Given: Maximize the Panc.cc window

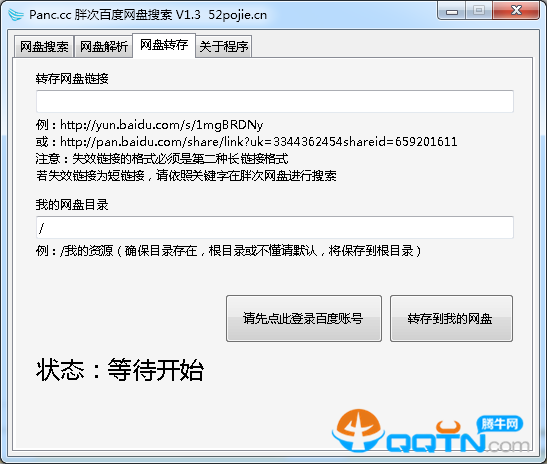Looking at the screenshot, I should pyautogui.click(x=479, y=11).
